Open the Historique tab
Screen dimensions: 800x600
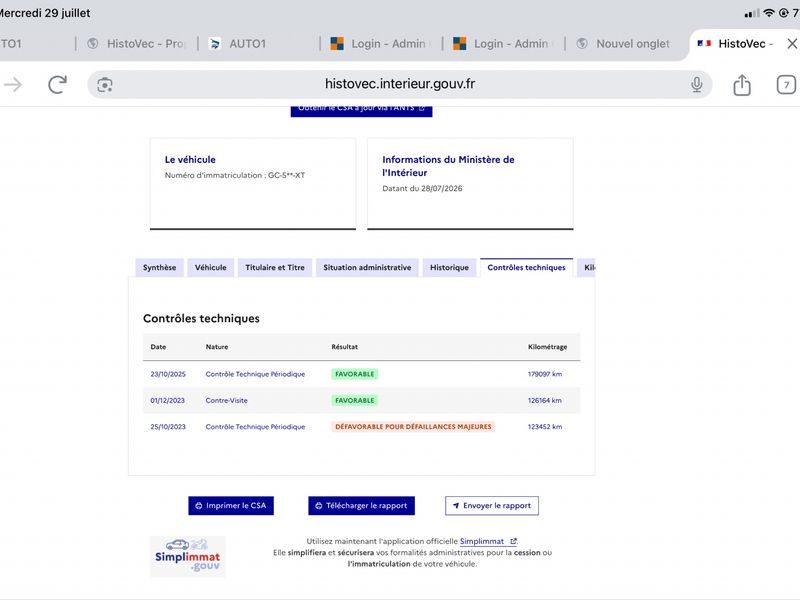pos(449,267)
